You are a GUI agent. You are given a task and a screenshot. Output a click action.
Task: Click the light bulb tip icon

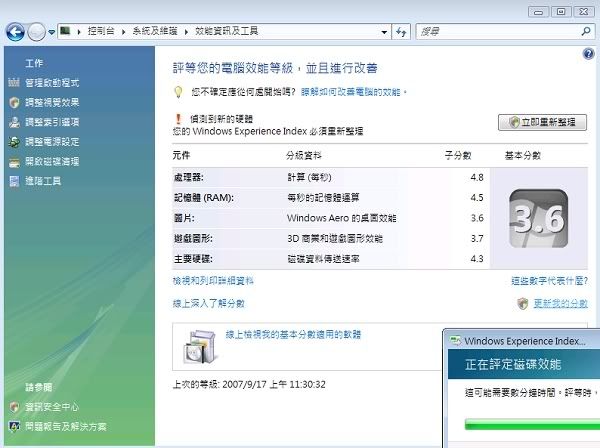click(178, 92)
